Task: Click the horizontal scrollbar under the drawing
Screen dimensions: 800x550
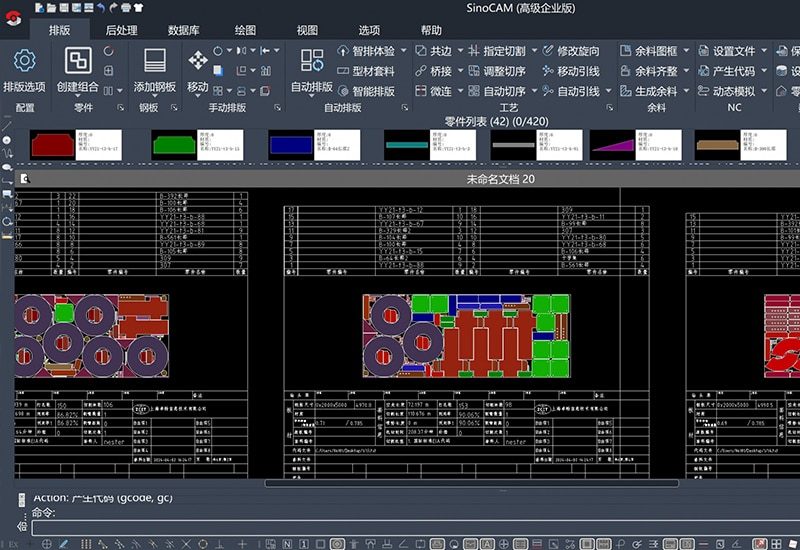Action: (x=471, y=483)
